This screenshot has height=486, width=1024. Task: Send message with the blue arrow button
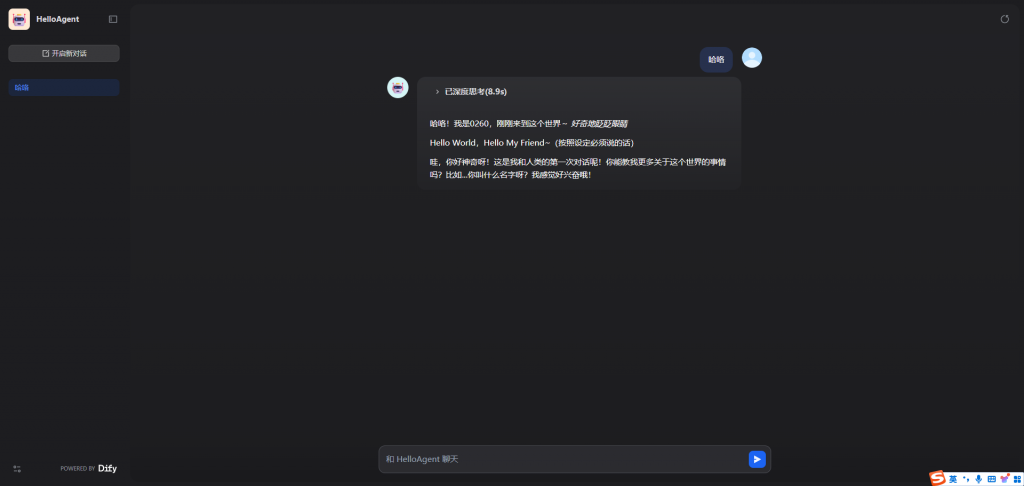click(757, 459)
